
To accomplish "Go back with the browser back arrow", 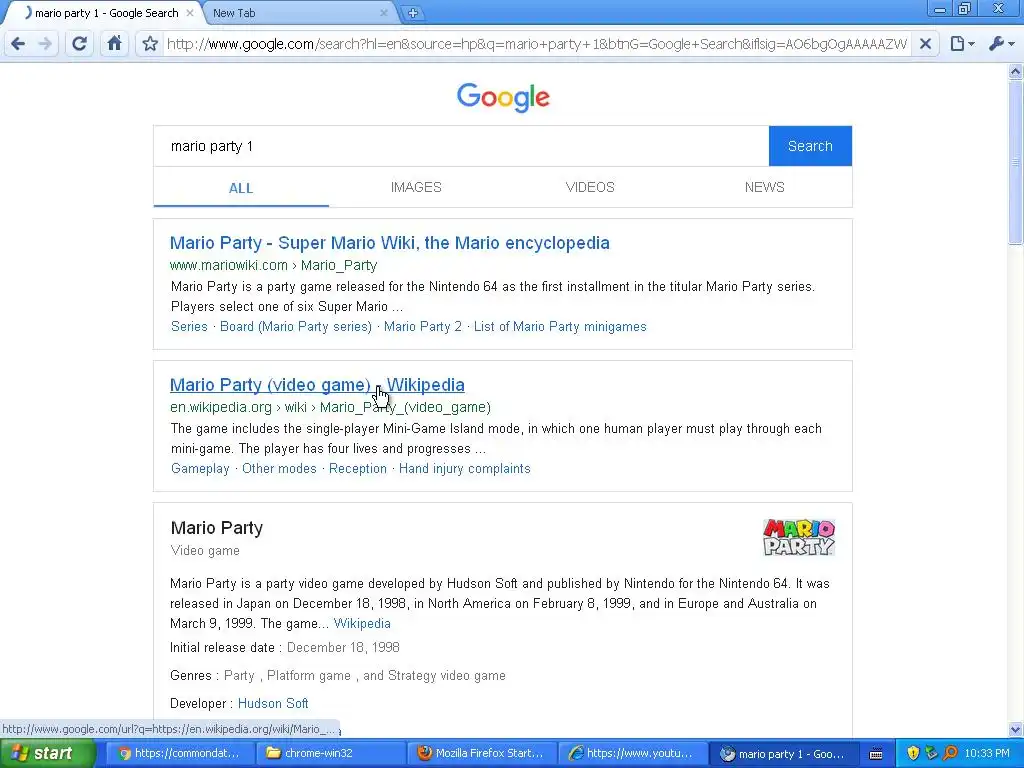I will pyautogui.click(x=18, y=44).
